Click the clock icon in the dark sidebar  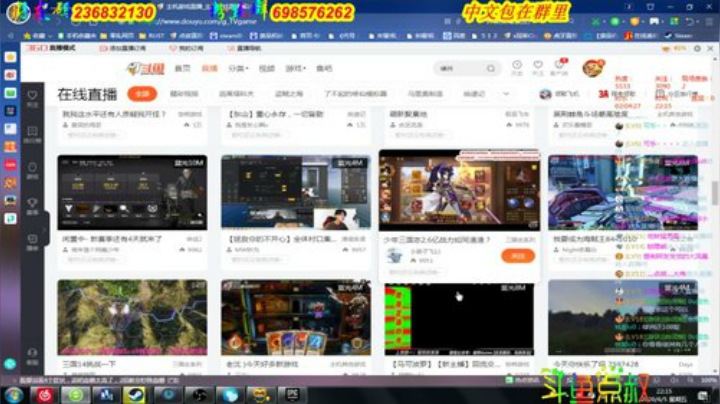[32, 167]
